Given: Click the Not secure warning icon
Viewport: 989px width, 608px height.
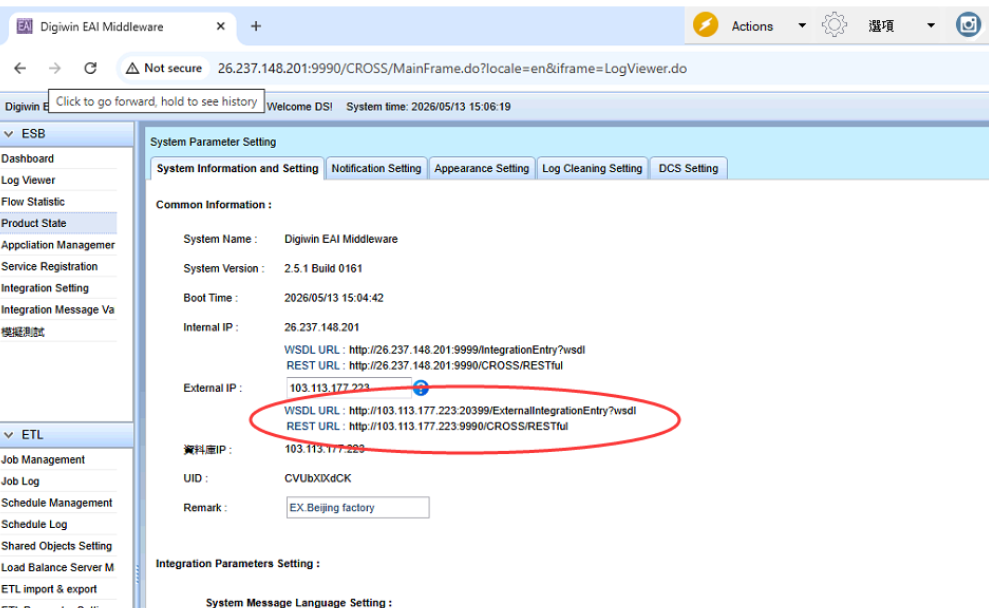Looking at the screenshot, I should pyautogui.click(x=132, y=68).
